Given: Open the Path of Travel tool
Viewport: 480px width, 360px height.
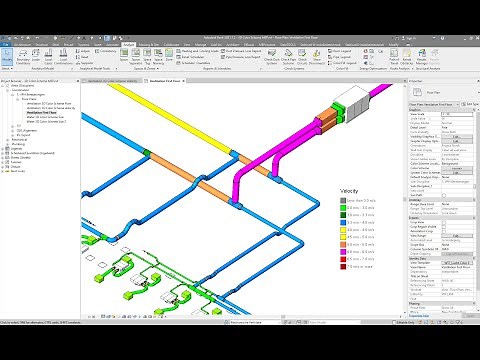Looking at the screenshot, I should [394, 57].
